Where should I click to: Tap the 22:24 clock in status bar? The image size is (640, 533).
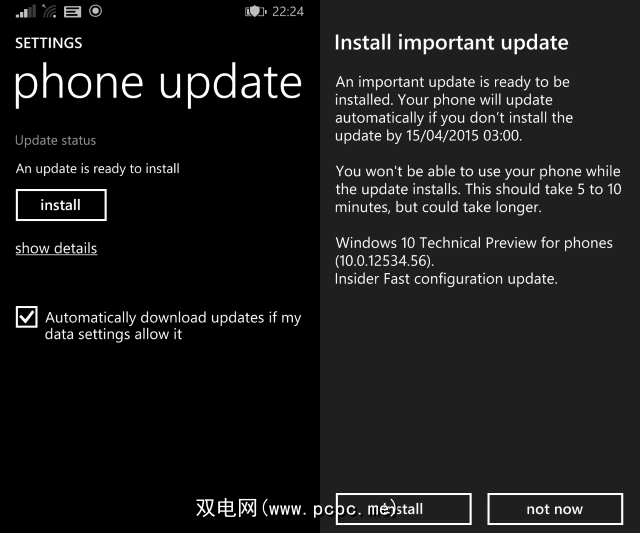click(x=288, y=11)
